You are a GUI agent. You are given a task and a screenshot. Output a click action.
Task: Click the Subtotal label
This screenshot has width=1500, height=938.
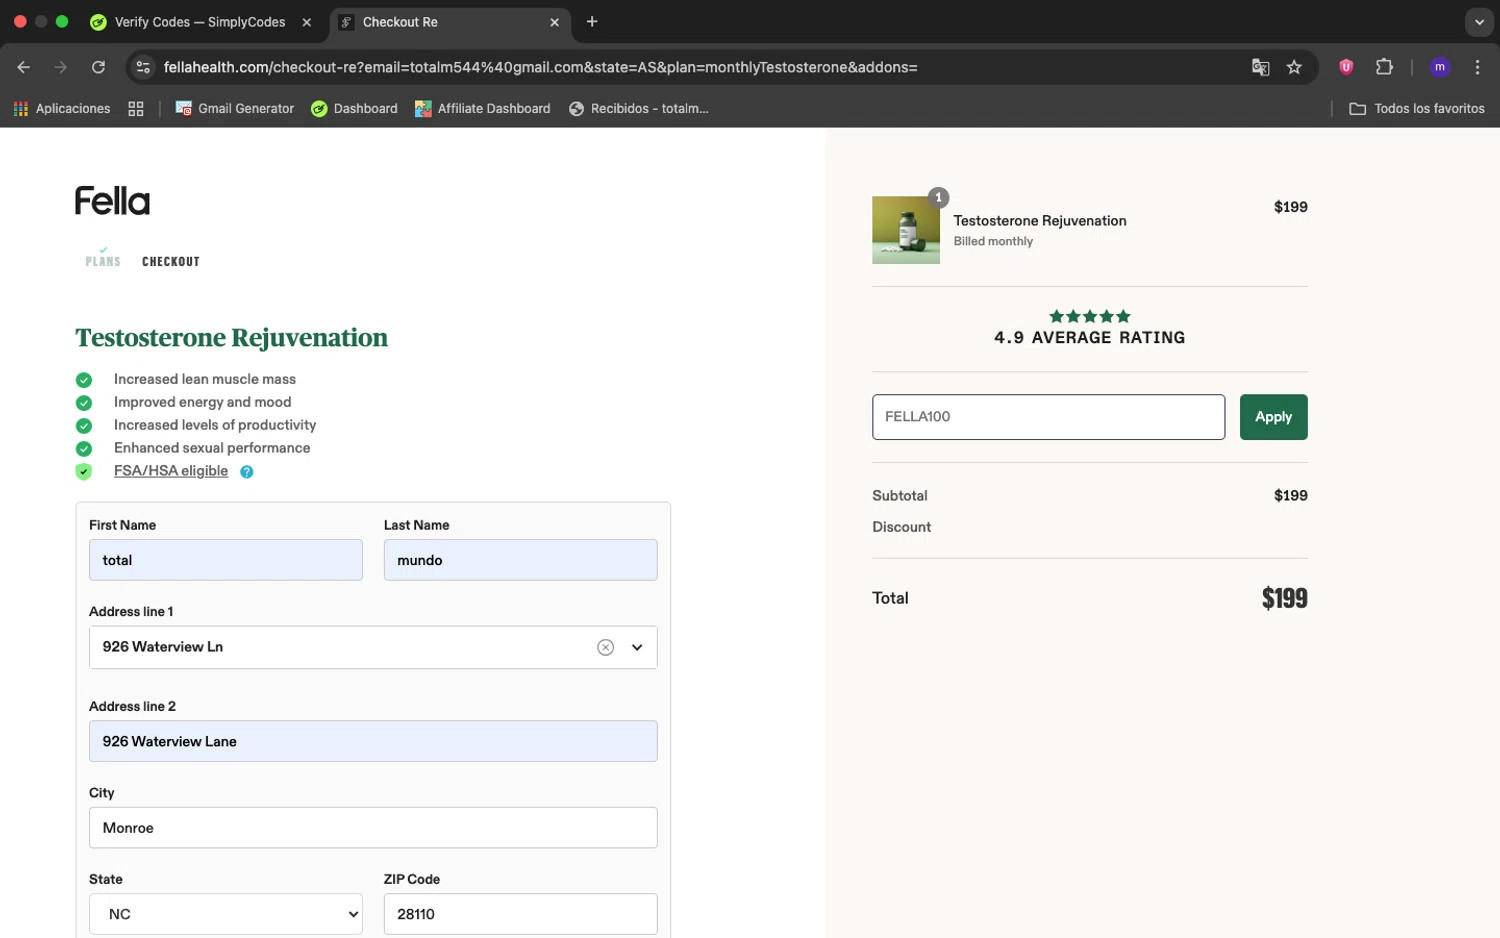900,496
